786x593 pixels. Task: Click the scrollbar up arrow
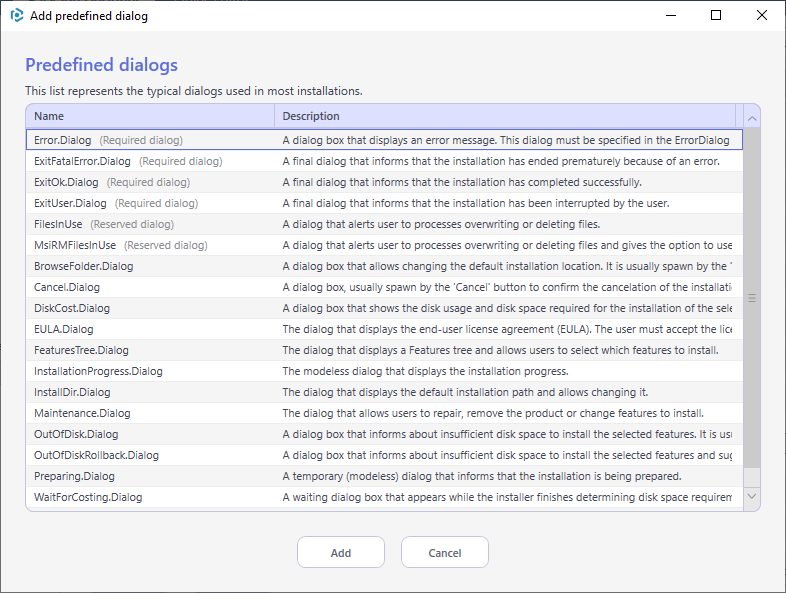[x=752, y=118]
